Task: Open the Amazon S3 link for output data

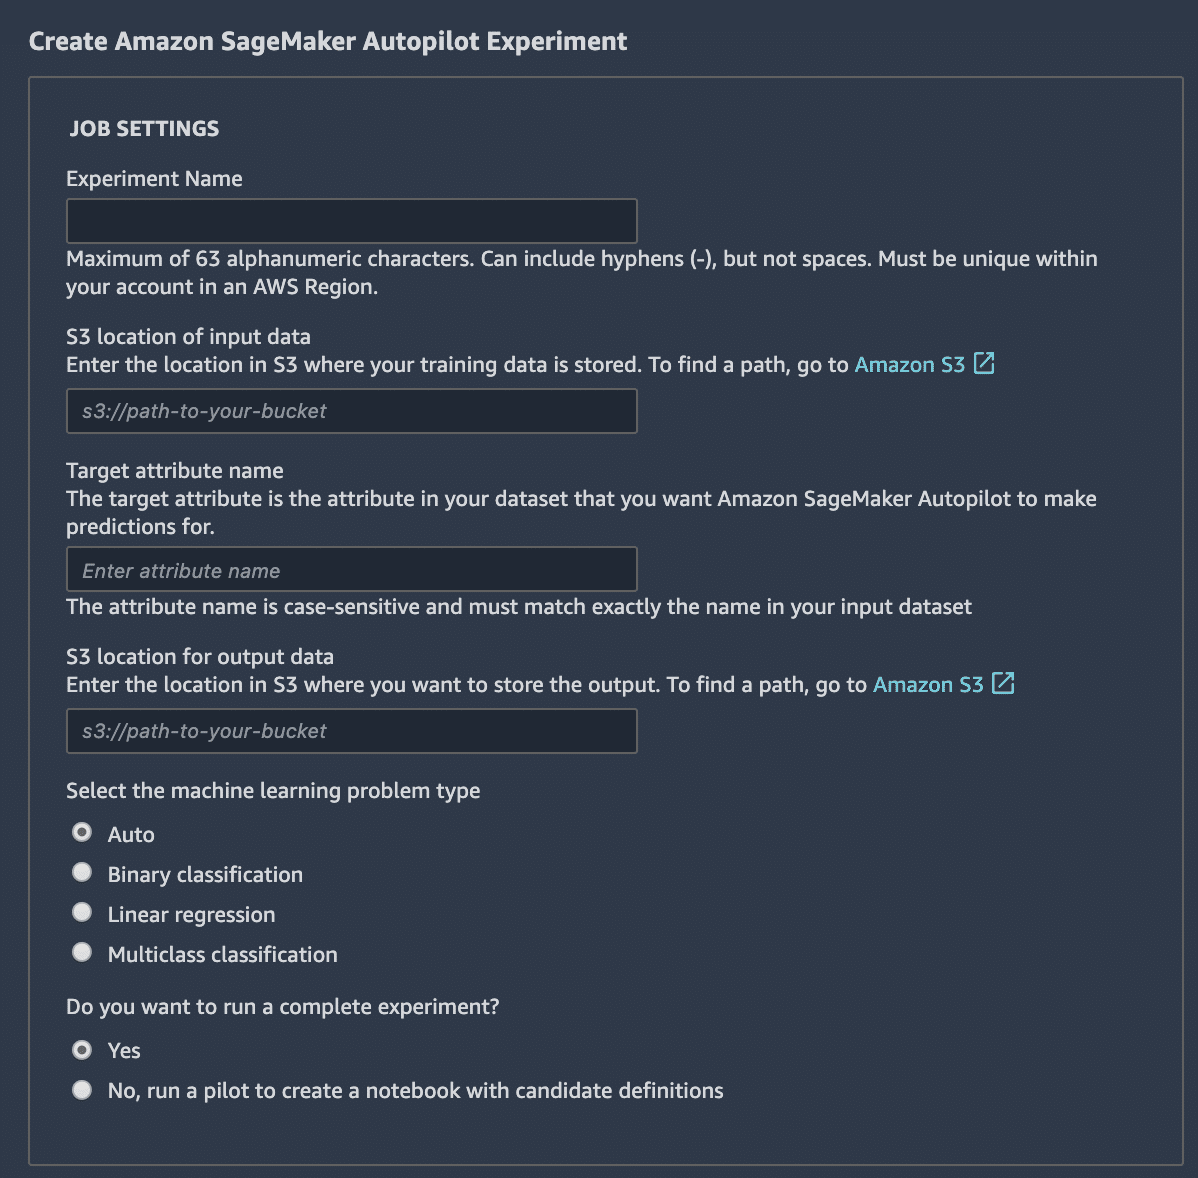Action: tap(928, 685)
